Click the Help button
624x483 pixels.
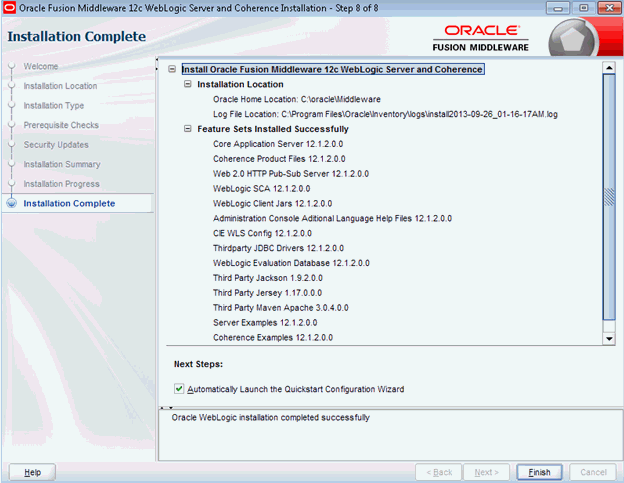coord(32,472)
